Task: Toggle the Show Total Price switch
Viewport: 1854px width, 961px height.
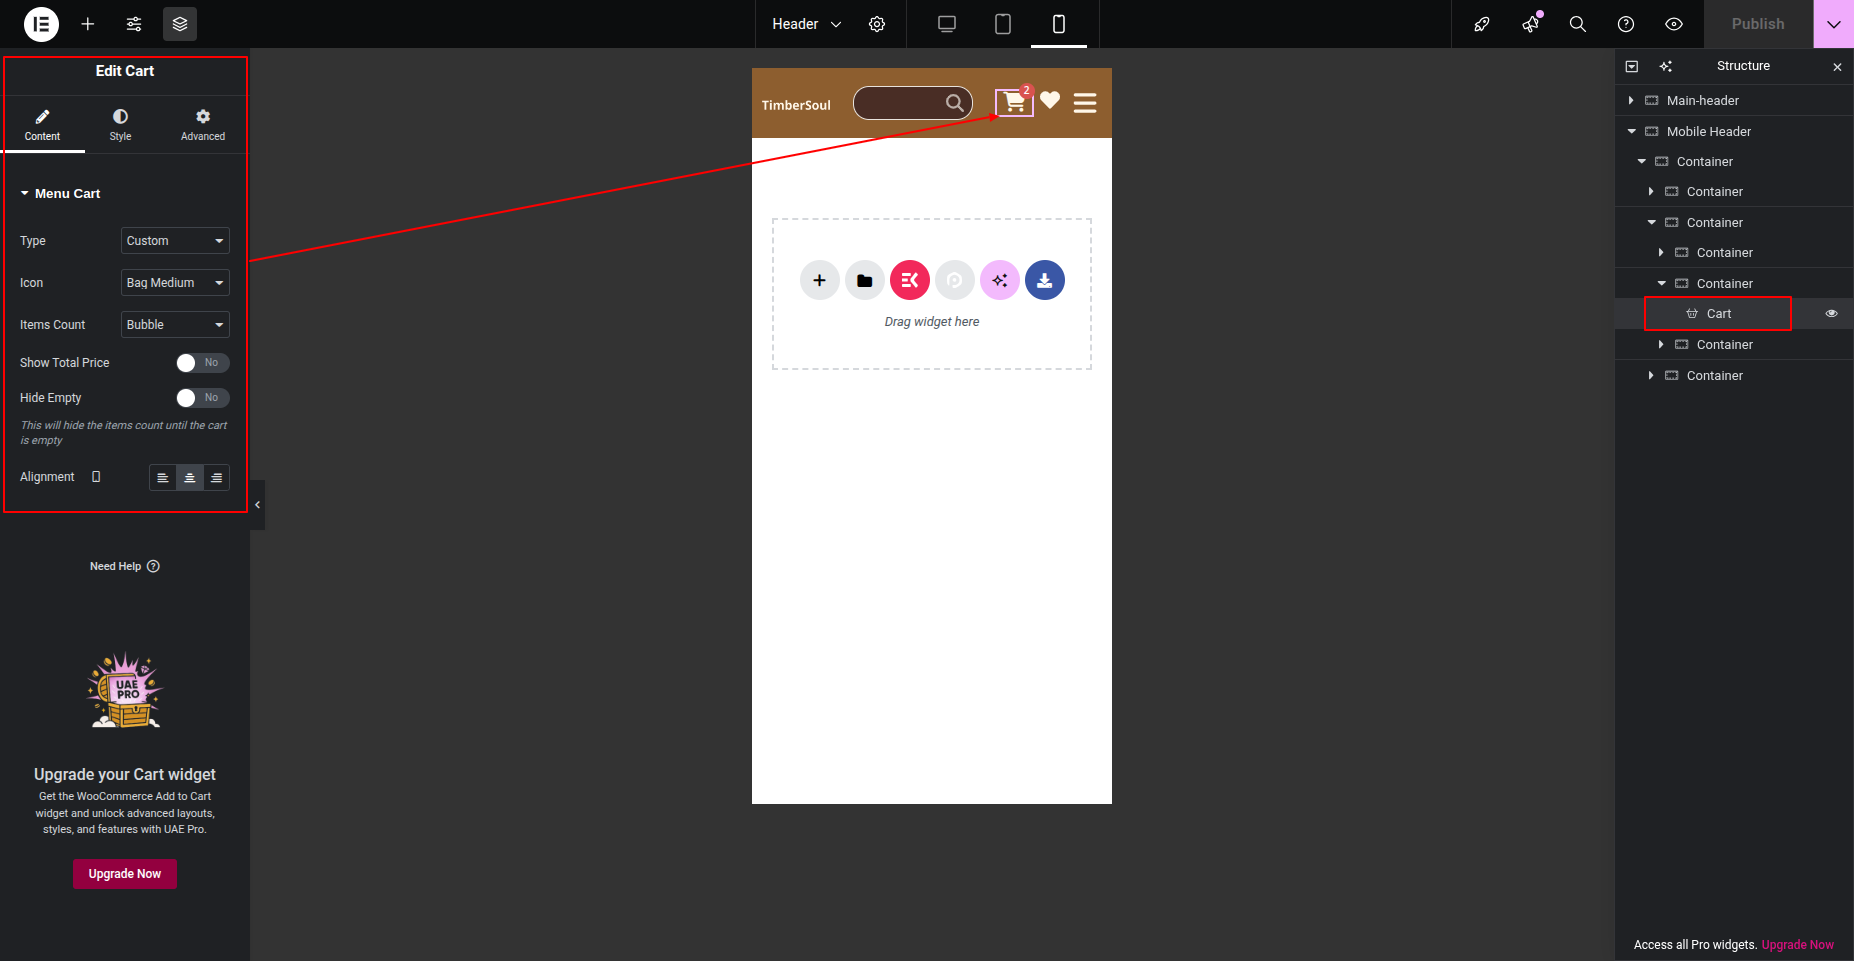Action: [202, 363]
